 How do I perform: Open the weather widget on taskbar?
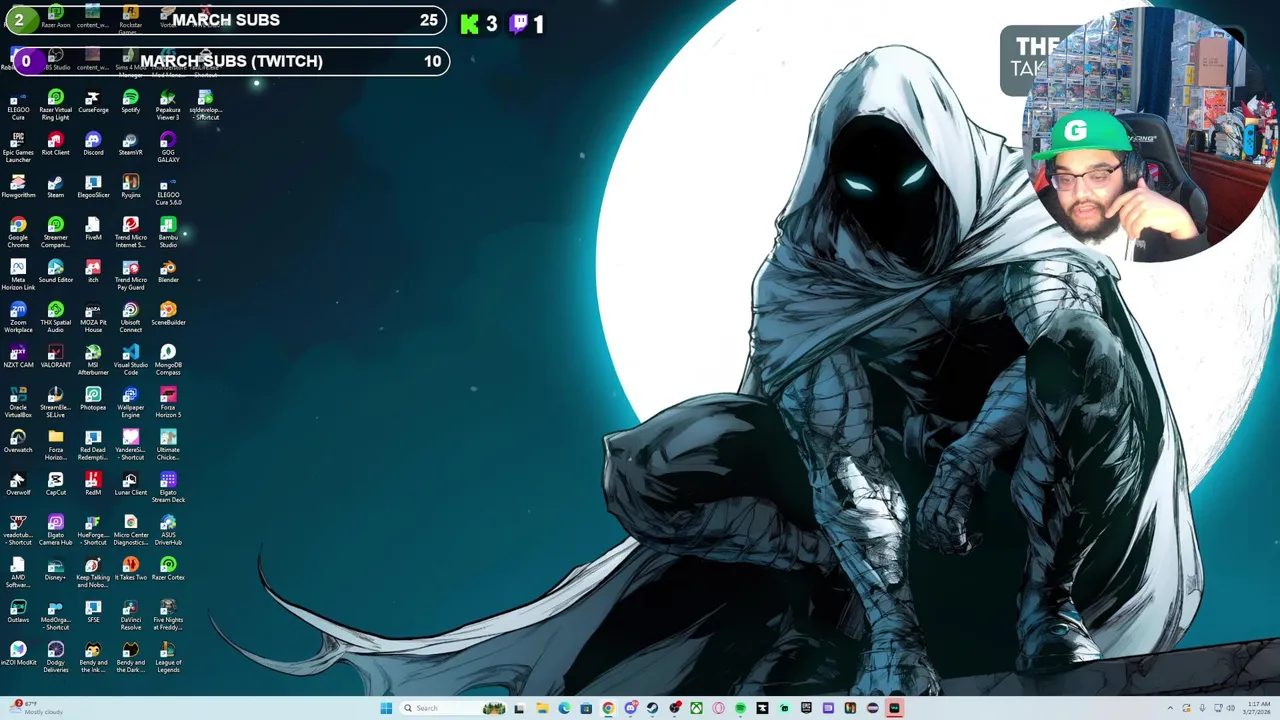pyautogui.click(x=36, y=708)
